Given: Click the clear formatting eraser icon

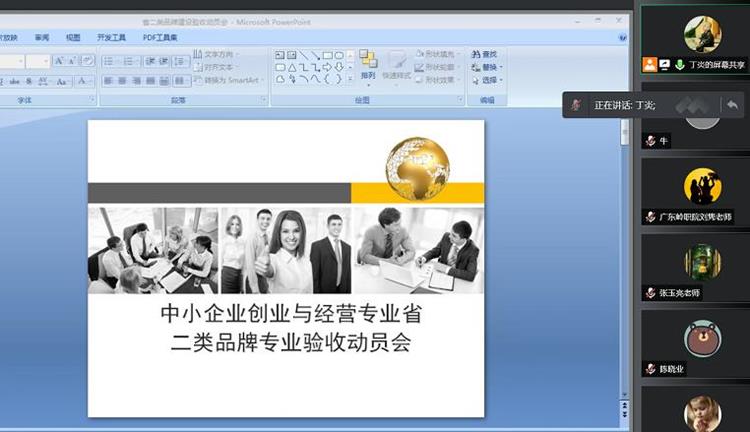Looking at the screenshot, I should 88,61.
